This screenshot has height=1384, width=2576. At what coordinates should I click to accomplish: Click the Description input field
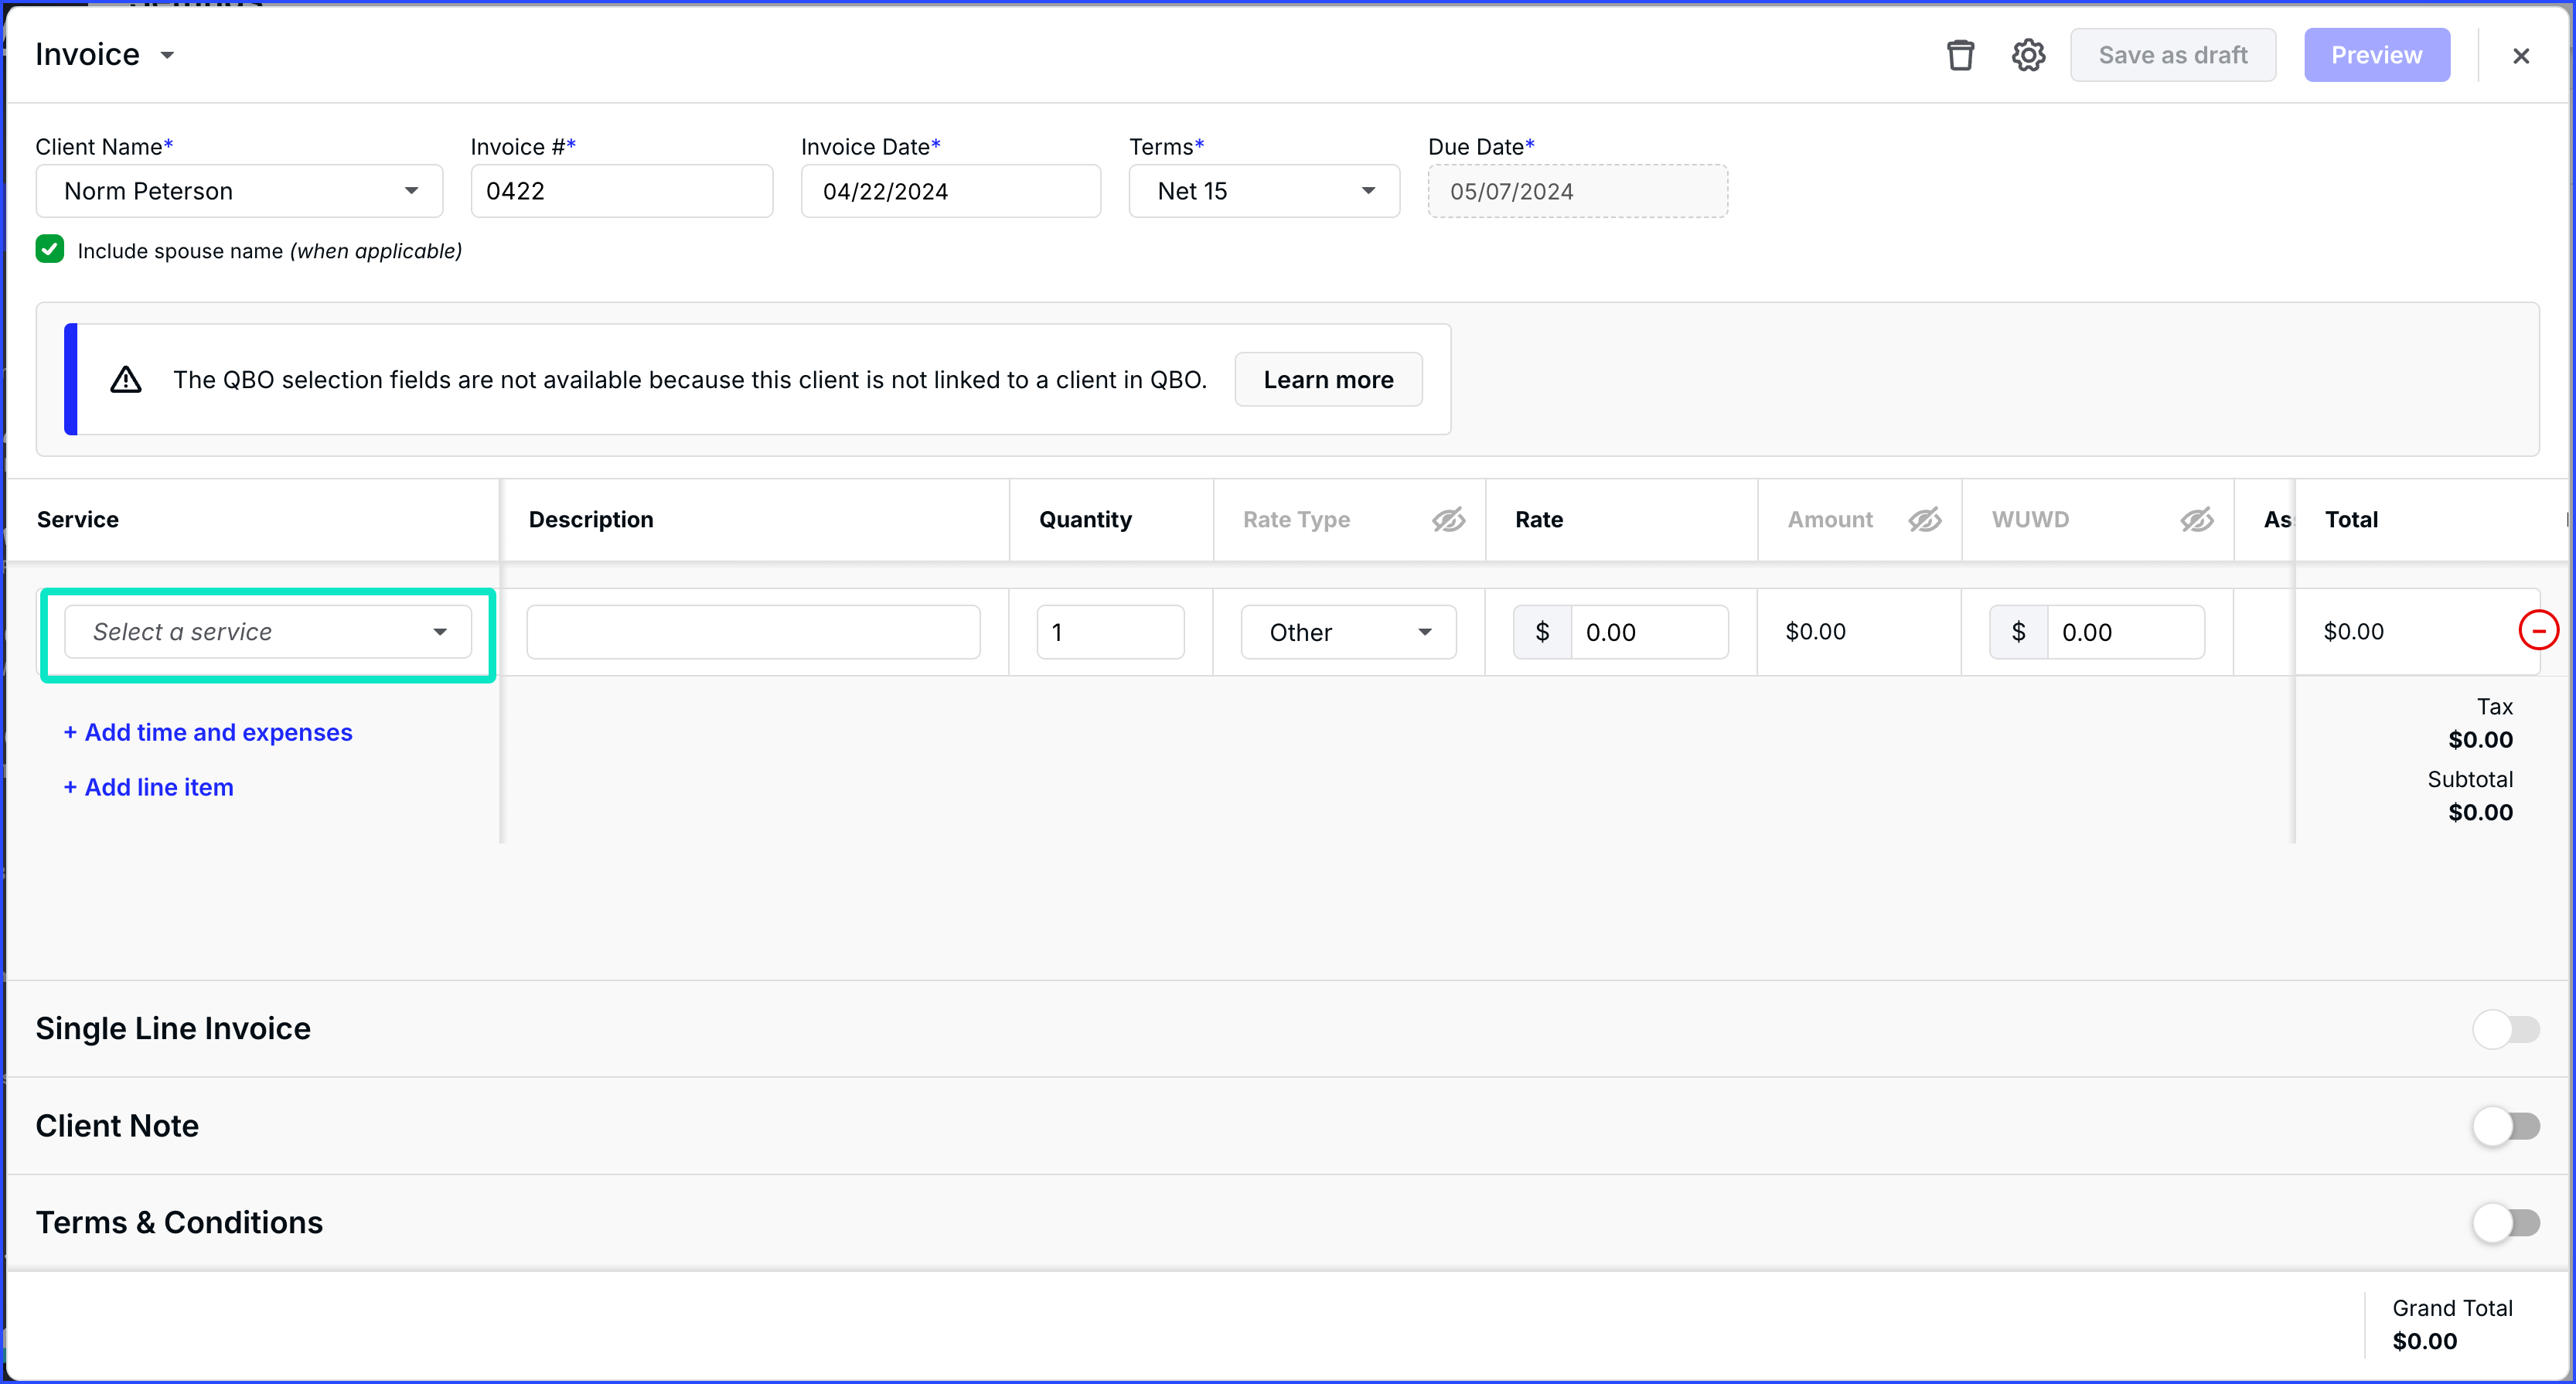coord(753,633)
